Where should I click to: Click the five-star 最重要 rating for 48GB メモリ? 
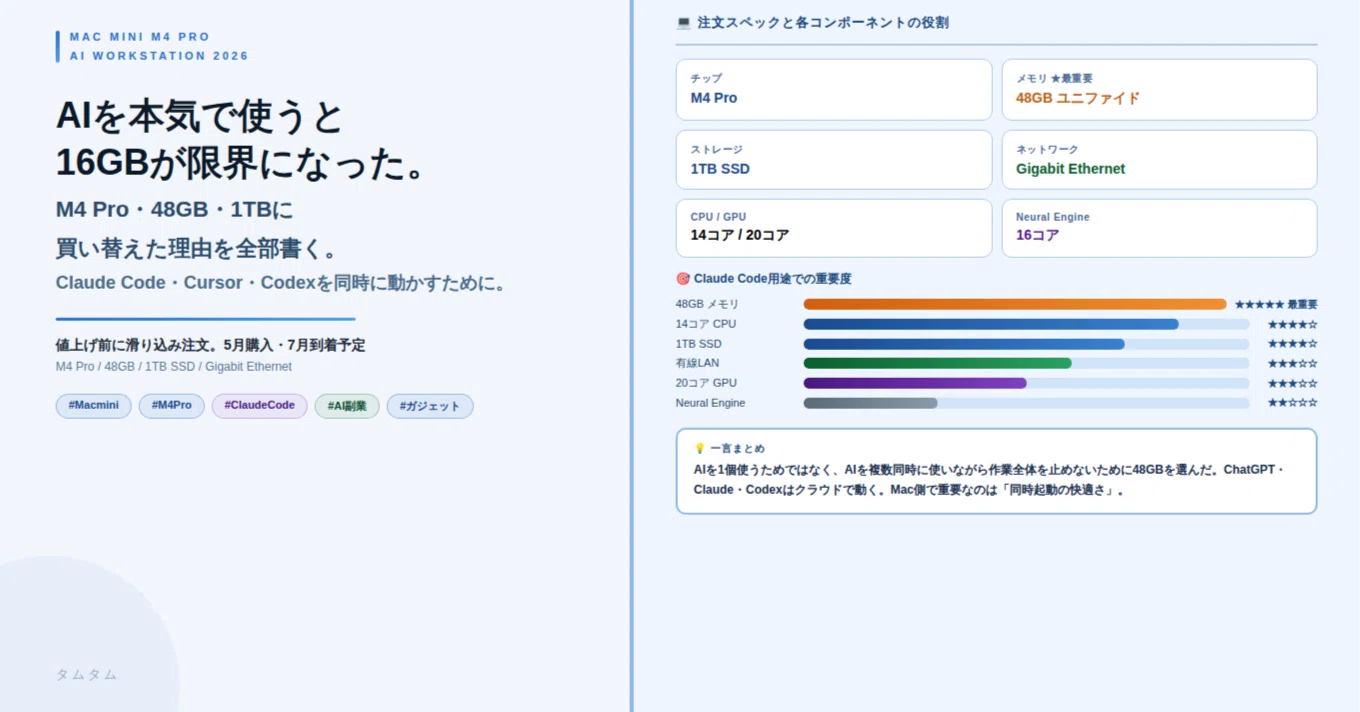pyautogui.click(x=1276, y=304)
